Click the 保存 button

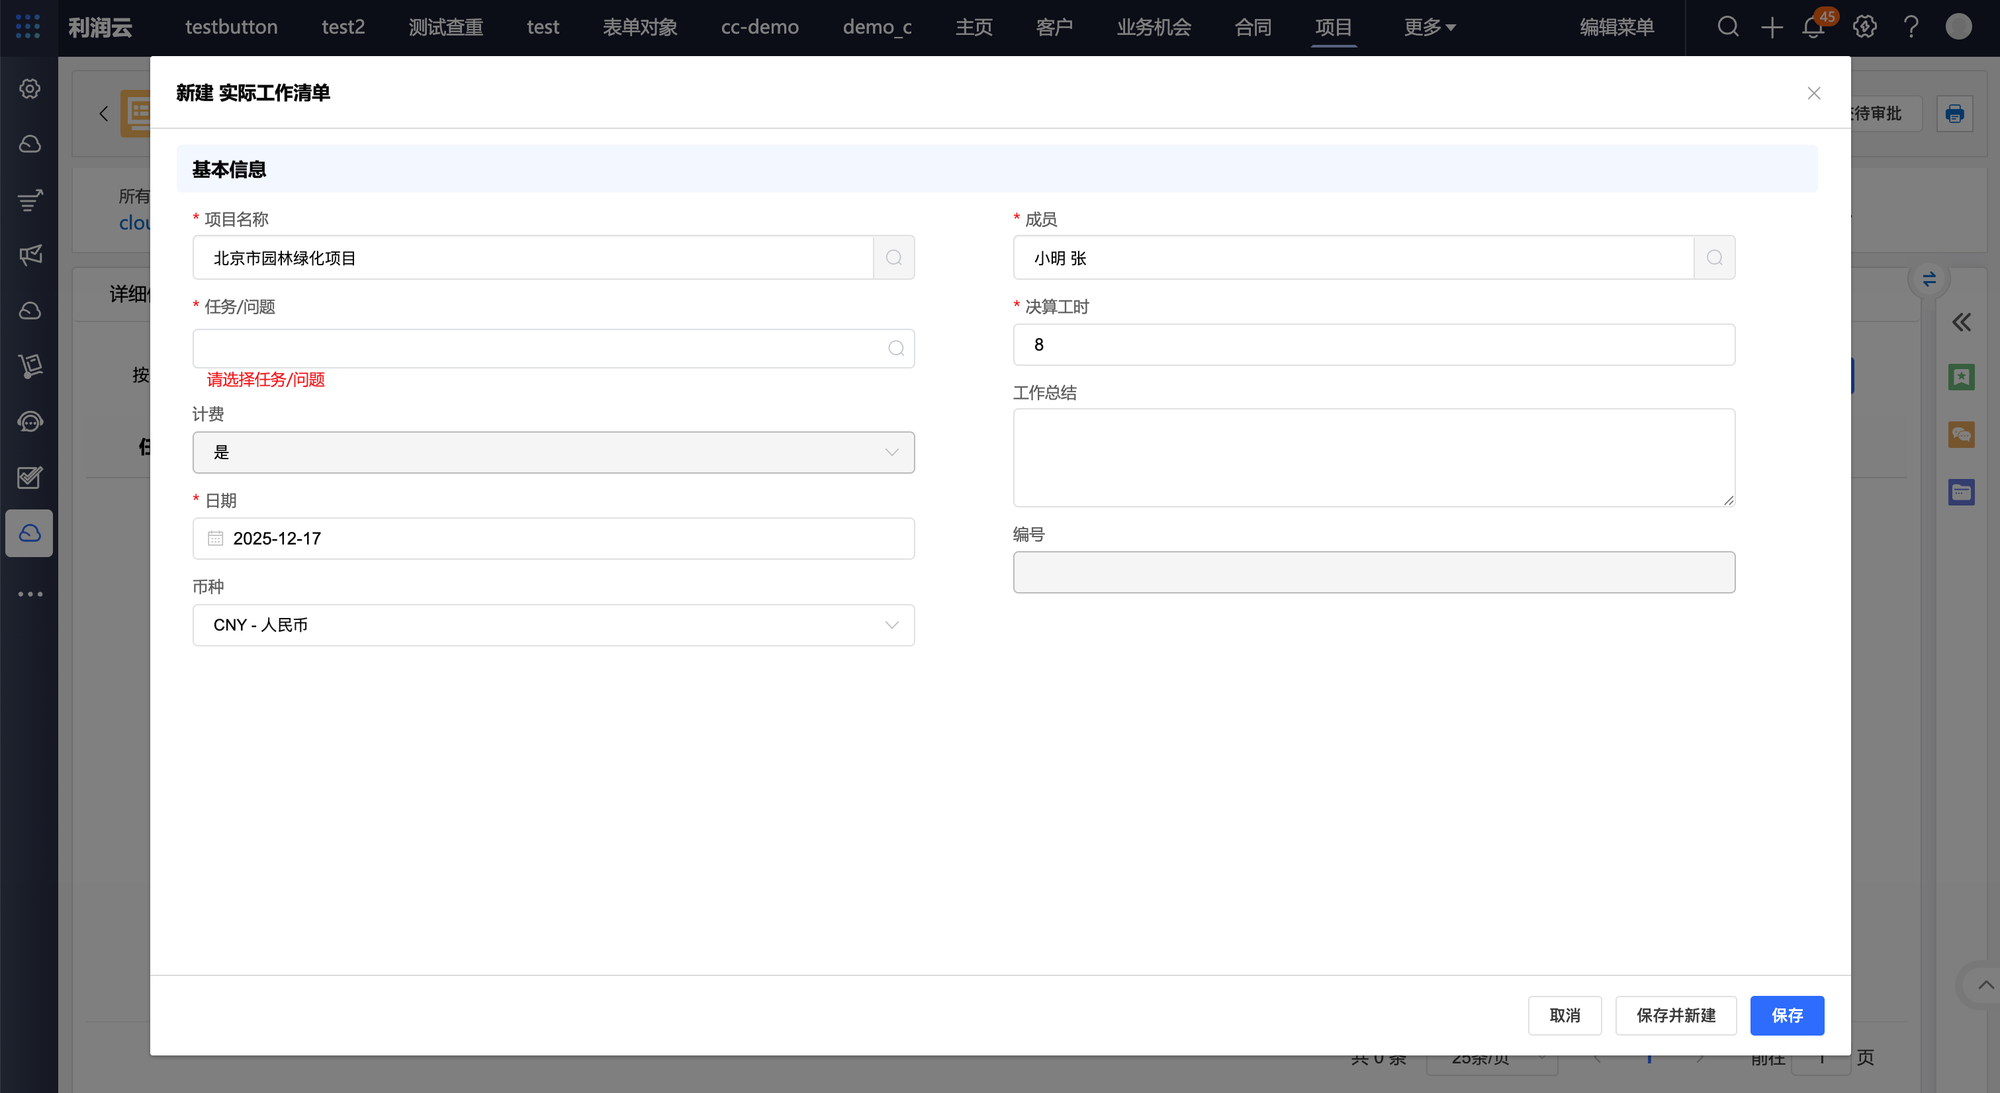coord(1786,1015)
